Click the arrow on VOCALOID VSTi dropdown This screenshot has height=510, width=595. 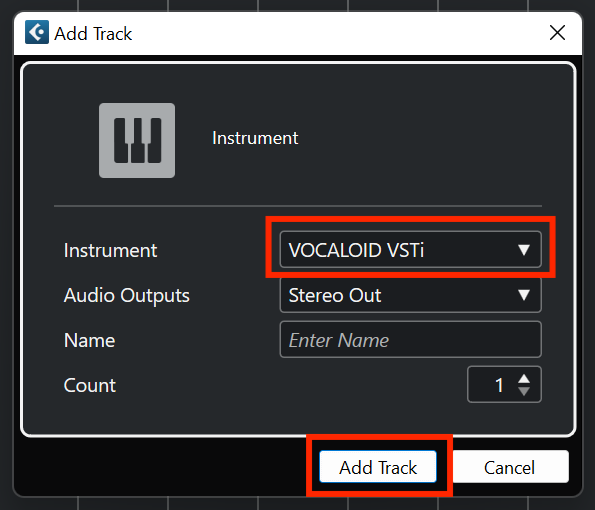(524, 250)
